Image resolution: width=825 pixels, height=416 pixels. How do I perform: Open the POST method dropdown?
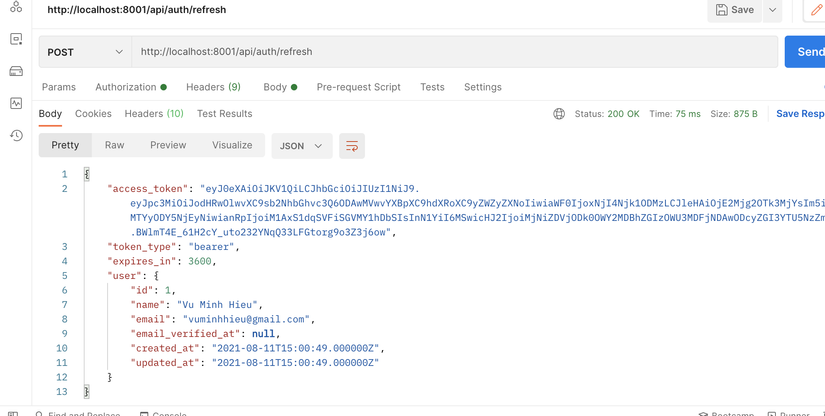(85, 52)
